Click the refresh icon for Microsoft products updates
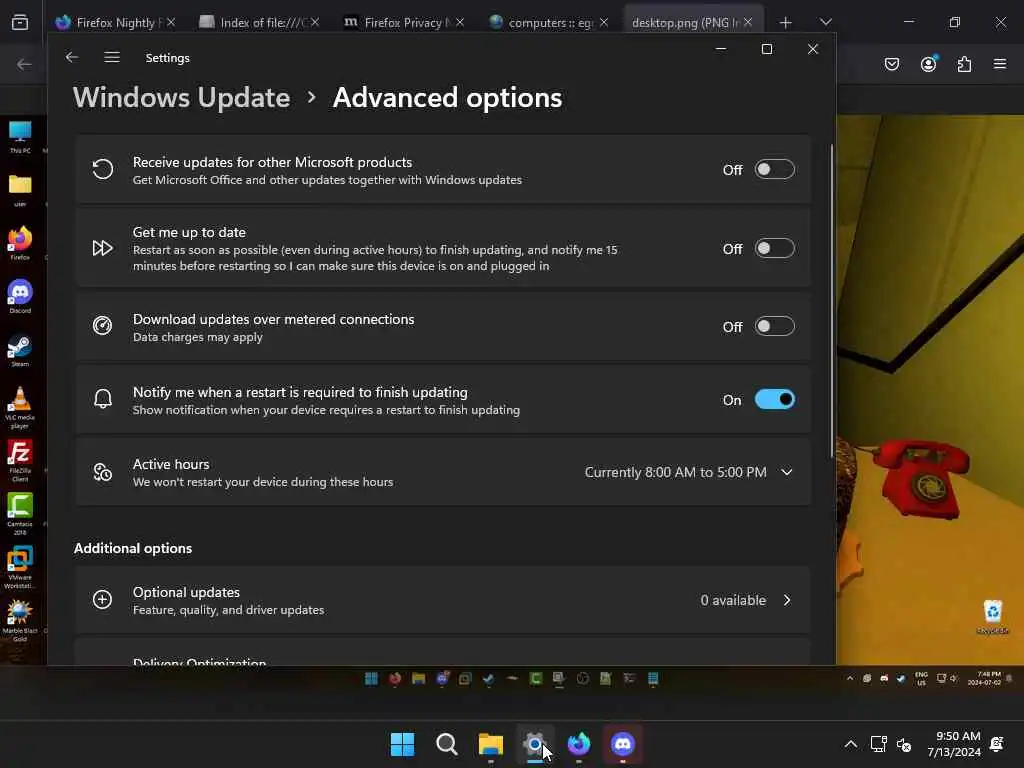The width and height of the screenshot is (1024, 768). pos(103,169)
